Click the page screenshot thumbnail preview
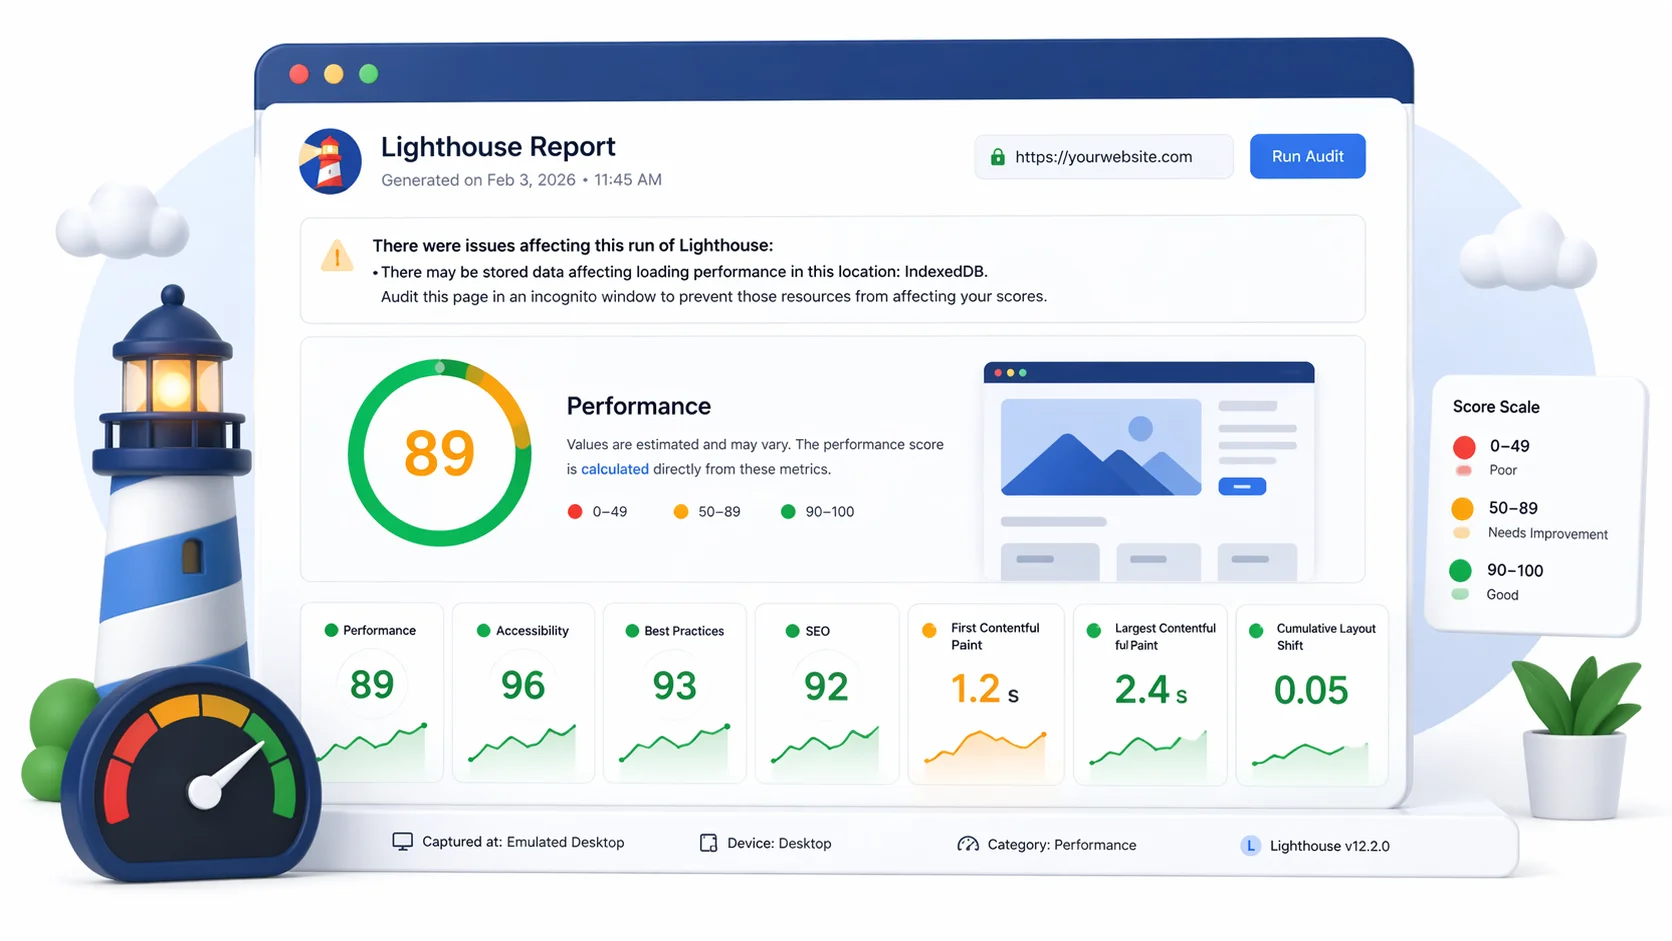The width and height of the screenshot is (1672, 941). (x=1148, y=470)
